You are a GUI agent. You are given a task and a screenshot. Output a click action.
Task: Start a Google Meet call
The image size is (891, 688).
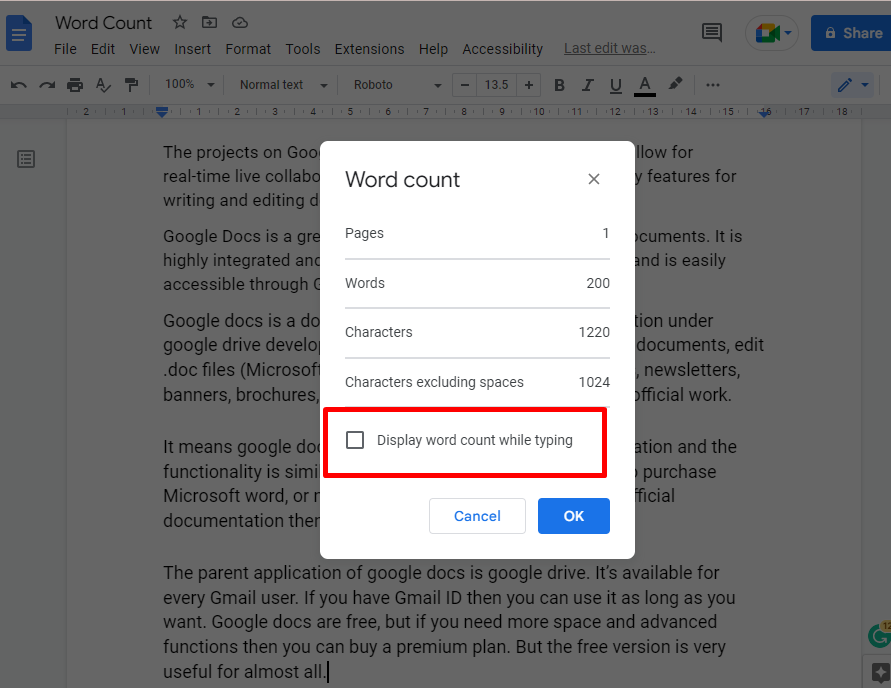point(772,33)
